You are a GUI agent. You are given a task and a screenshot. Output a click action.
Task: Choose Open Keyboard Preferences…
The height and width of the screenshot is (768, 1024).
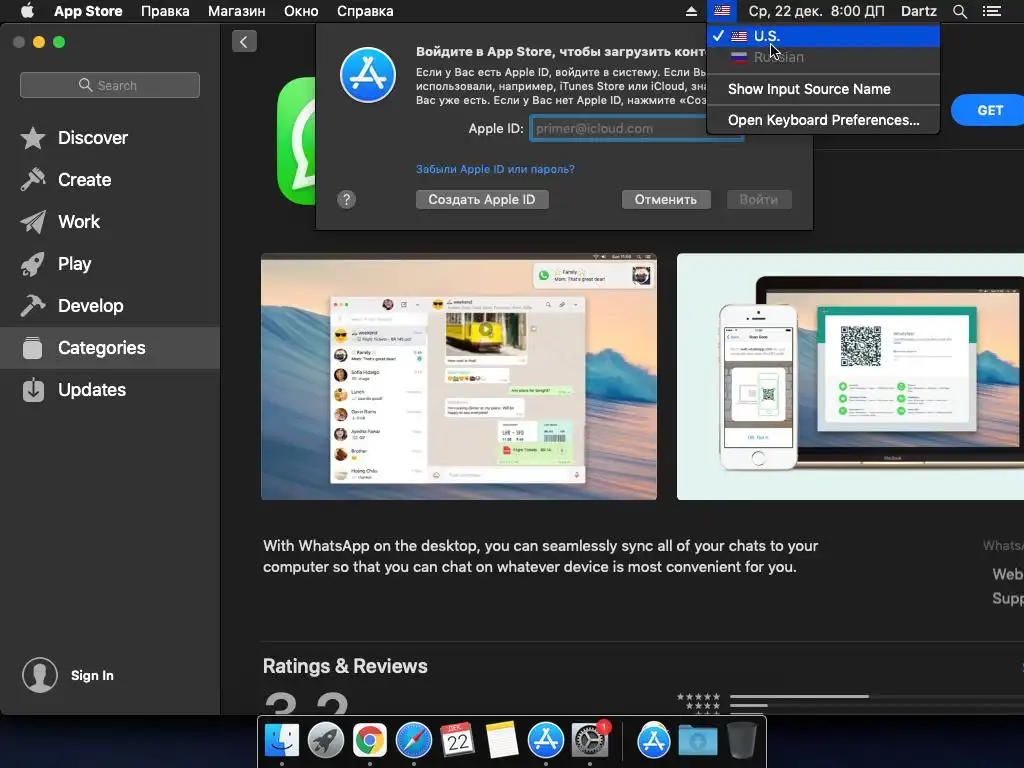[x=823, y=120]
